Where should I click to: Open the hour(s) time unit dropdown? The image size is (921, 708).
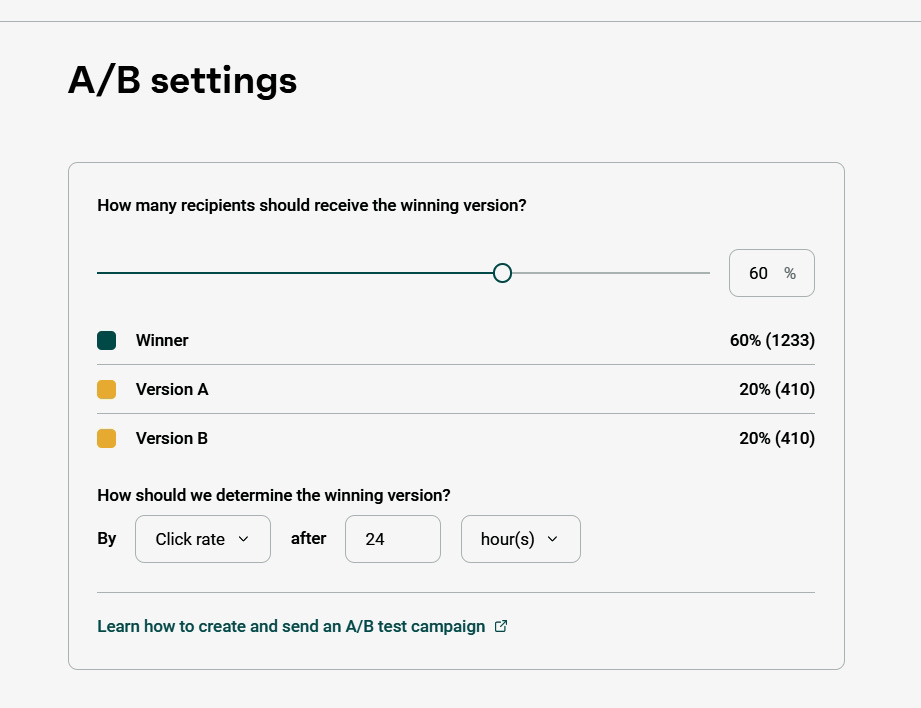pos(520,539)
